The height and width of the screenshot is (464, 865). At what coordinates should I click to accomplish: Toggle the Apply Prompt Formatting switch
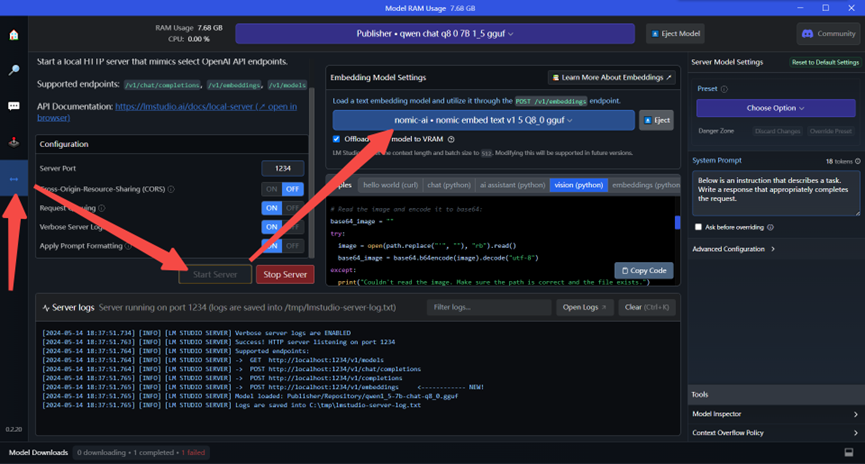282,246
